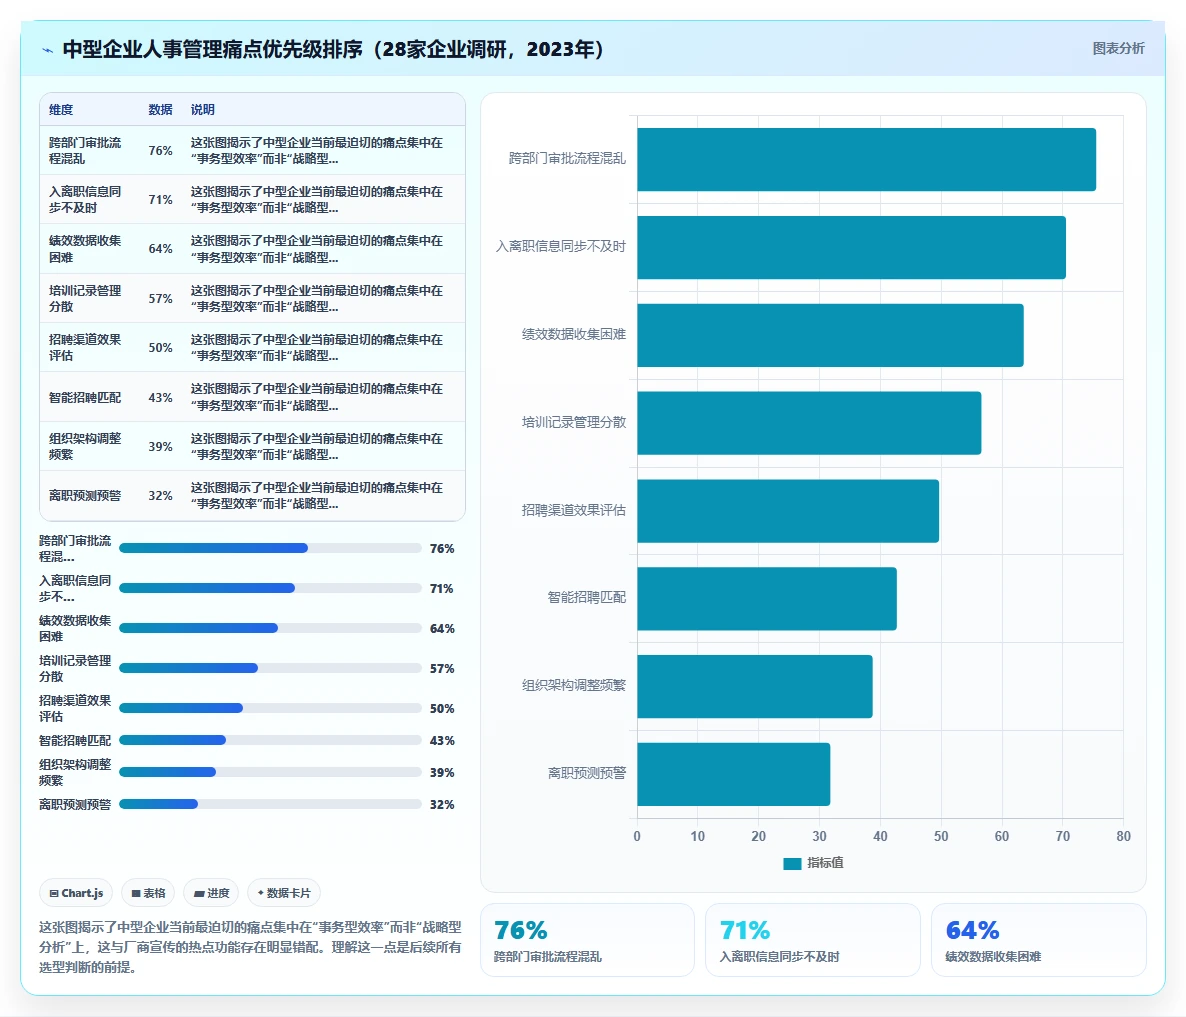Open the 71% 入离职信息同步不及时 data card

(x=812, y=940)
